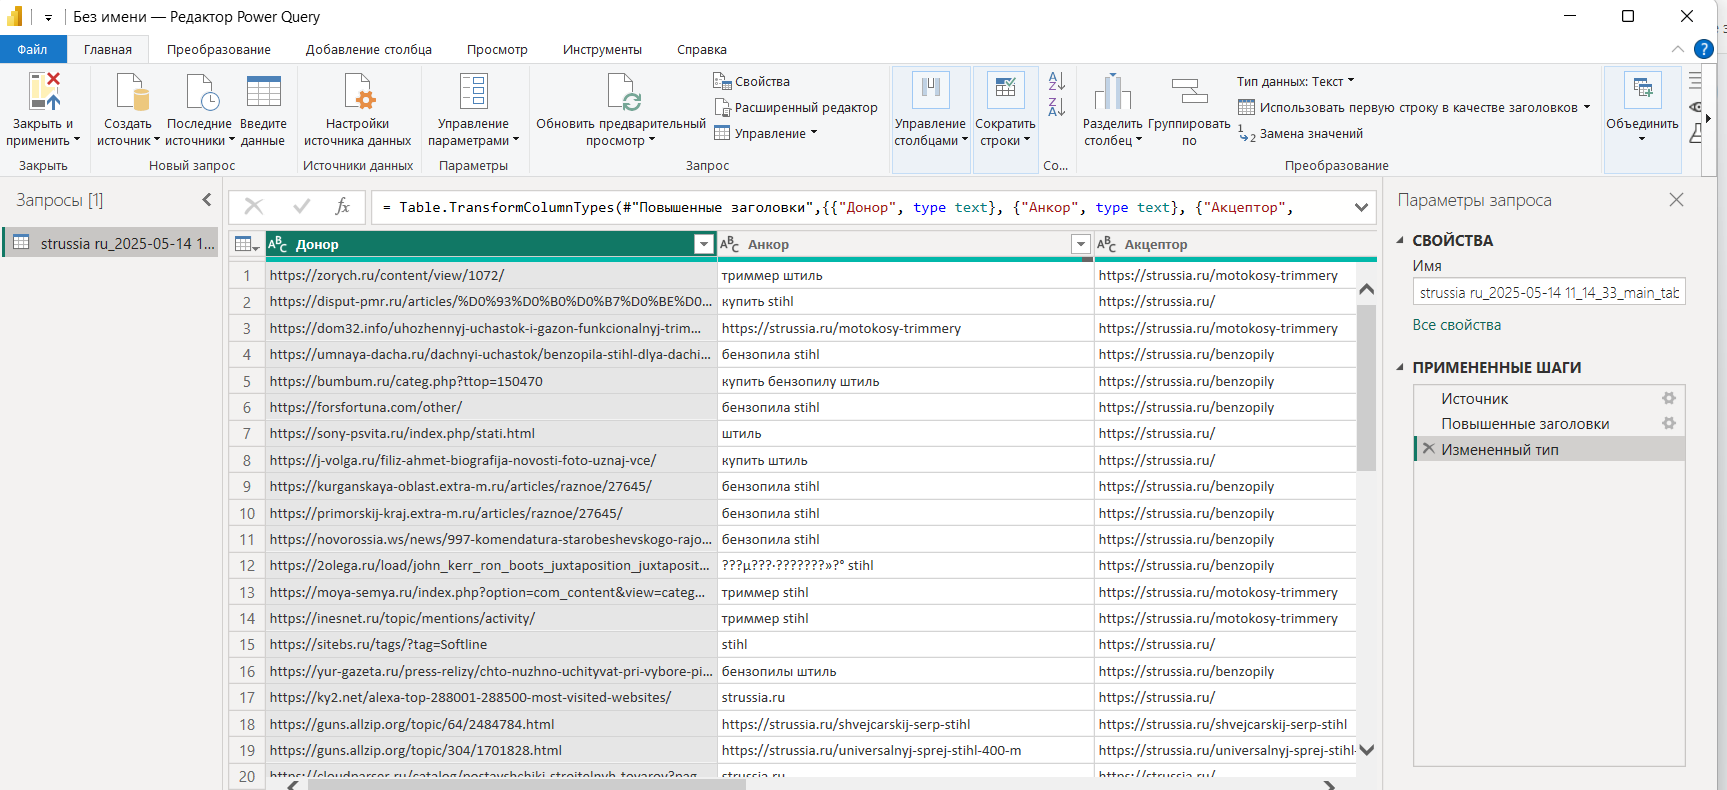Image resolution: width=1727 pixels, height=790 pixels.
Task: Click the Split Column icon
Action: pos(1112,92)
